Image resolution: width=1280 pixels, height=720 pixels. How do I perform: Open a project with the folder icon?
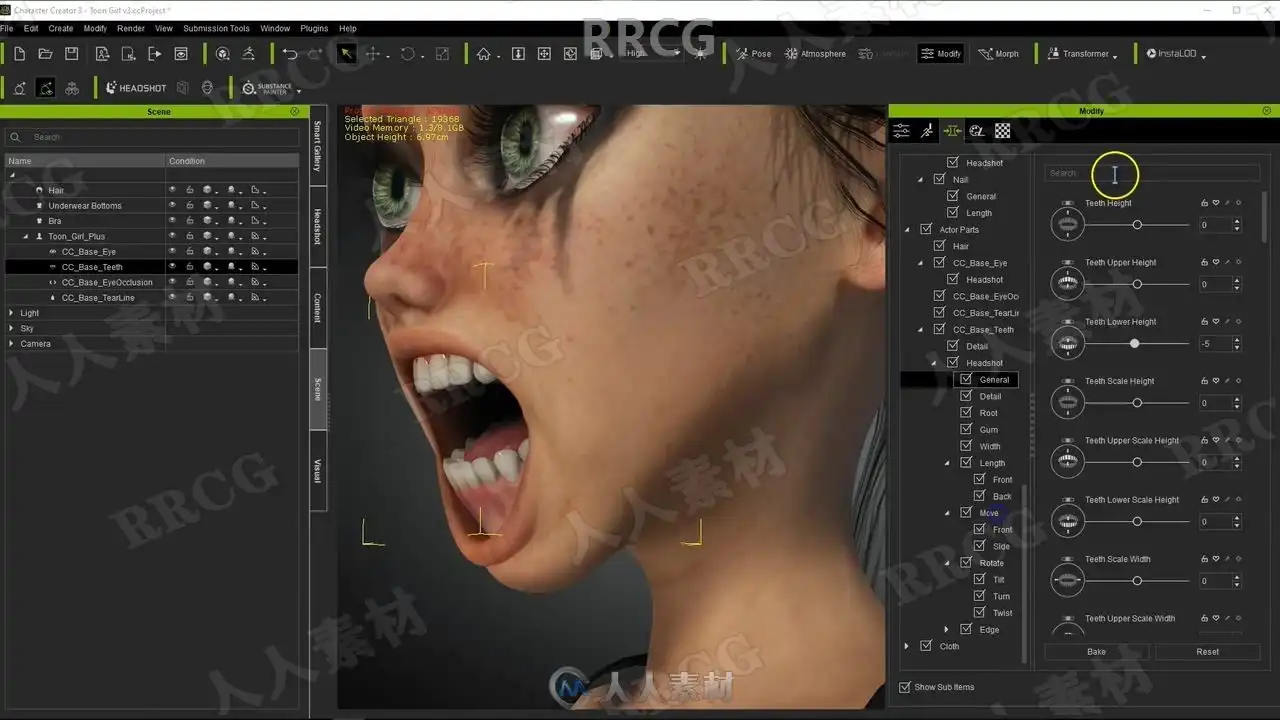point(45,54)
